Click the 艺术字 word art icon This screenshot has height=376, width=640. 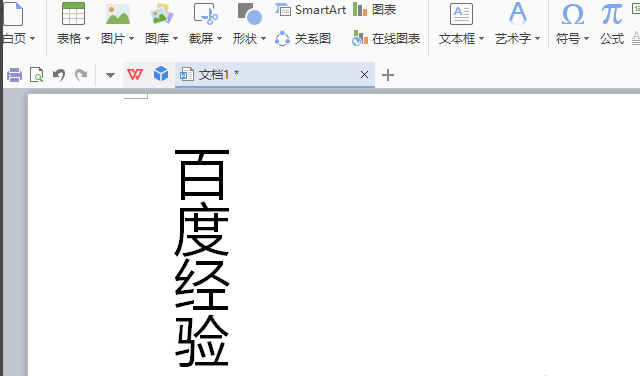pyautogui.click(x=518, y=14)
